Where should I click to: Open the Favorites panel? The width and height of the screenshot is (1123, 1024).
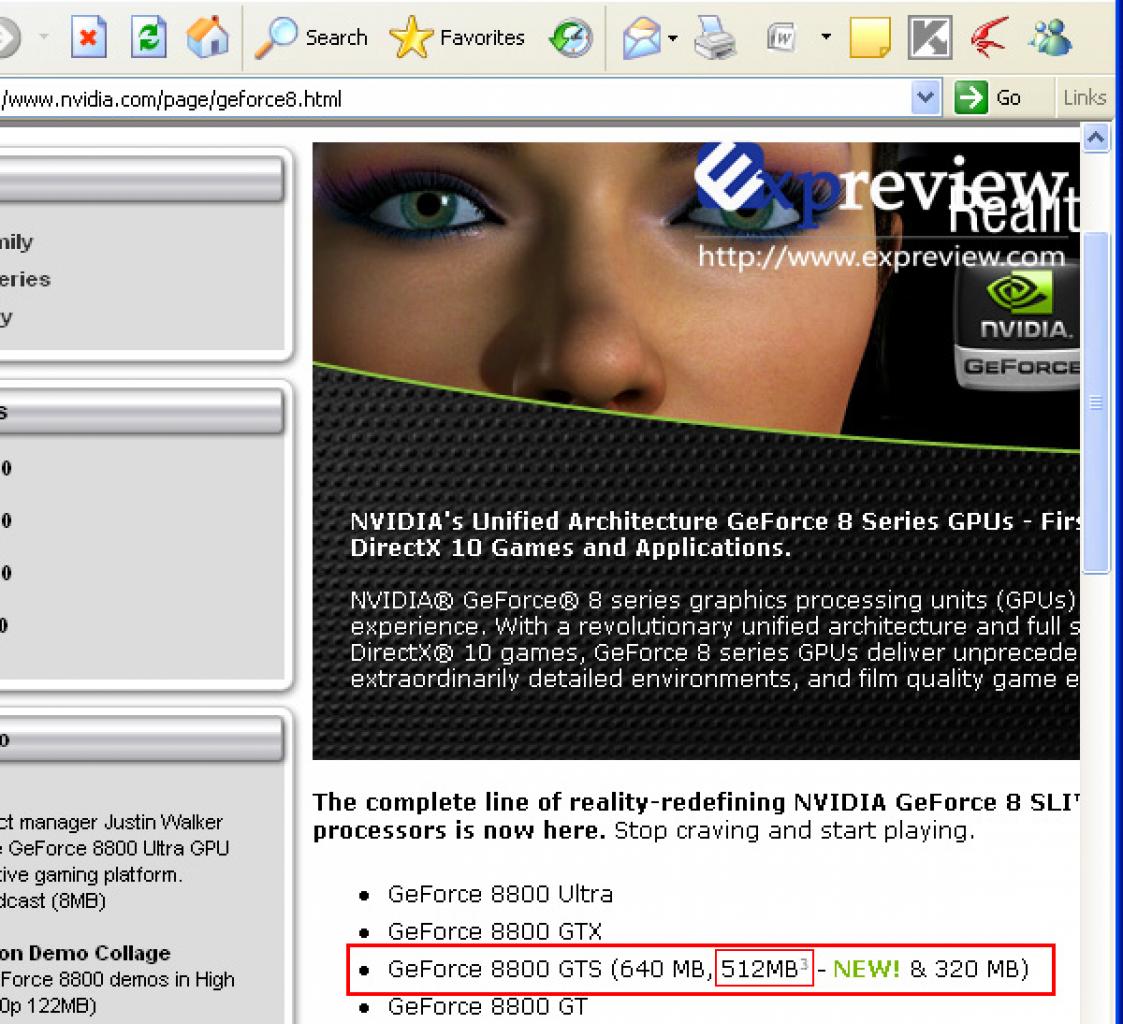point(458,37)
